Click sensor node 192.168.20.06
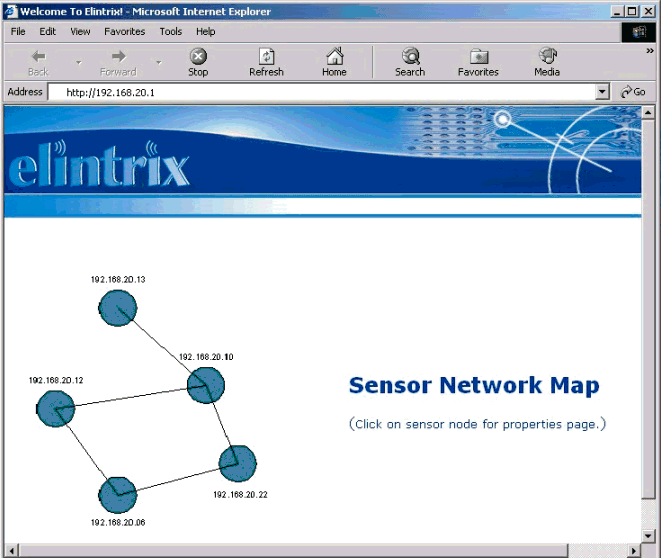661x558 pixels. click(x=117, y=495)
